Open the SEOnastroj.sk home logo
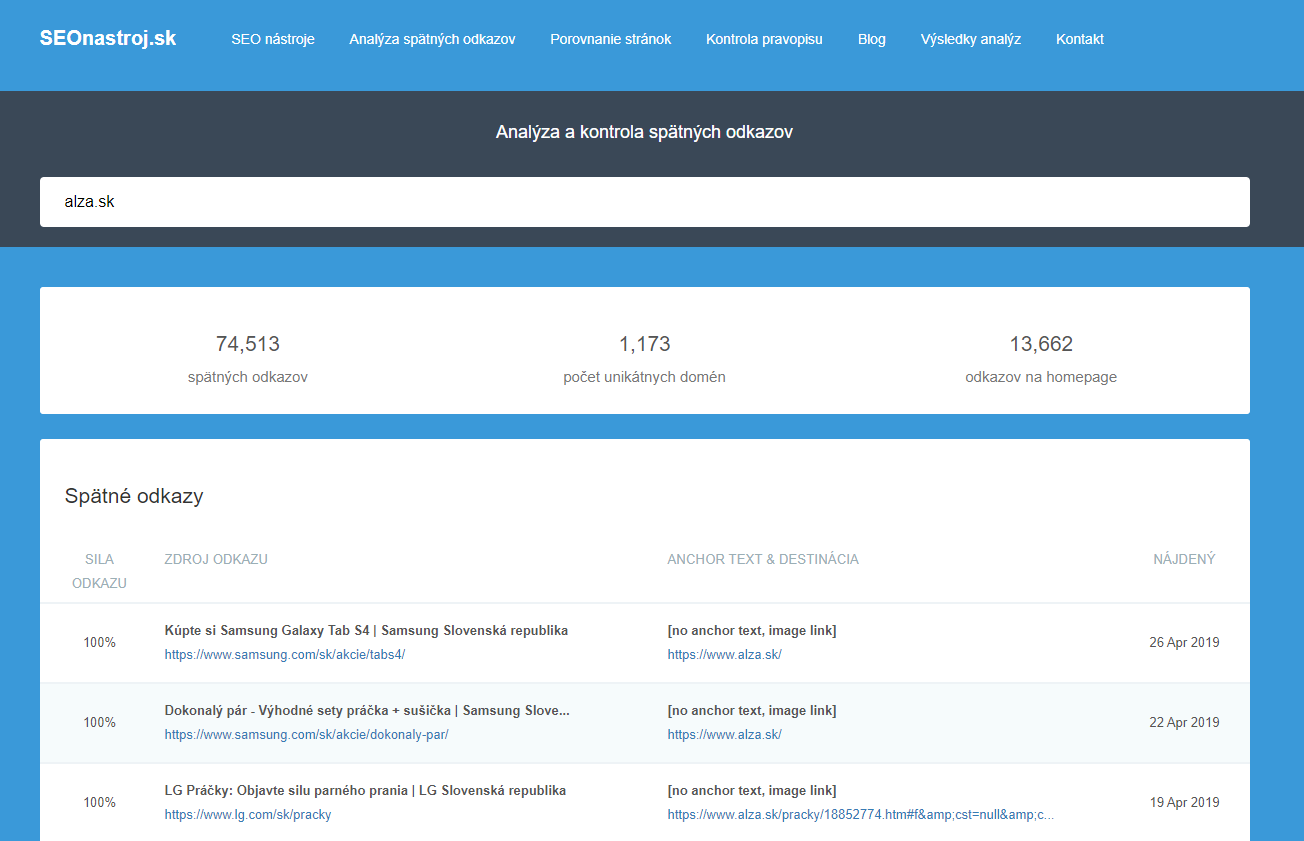 click(108, 38)
